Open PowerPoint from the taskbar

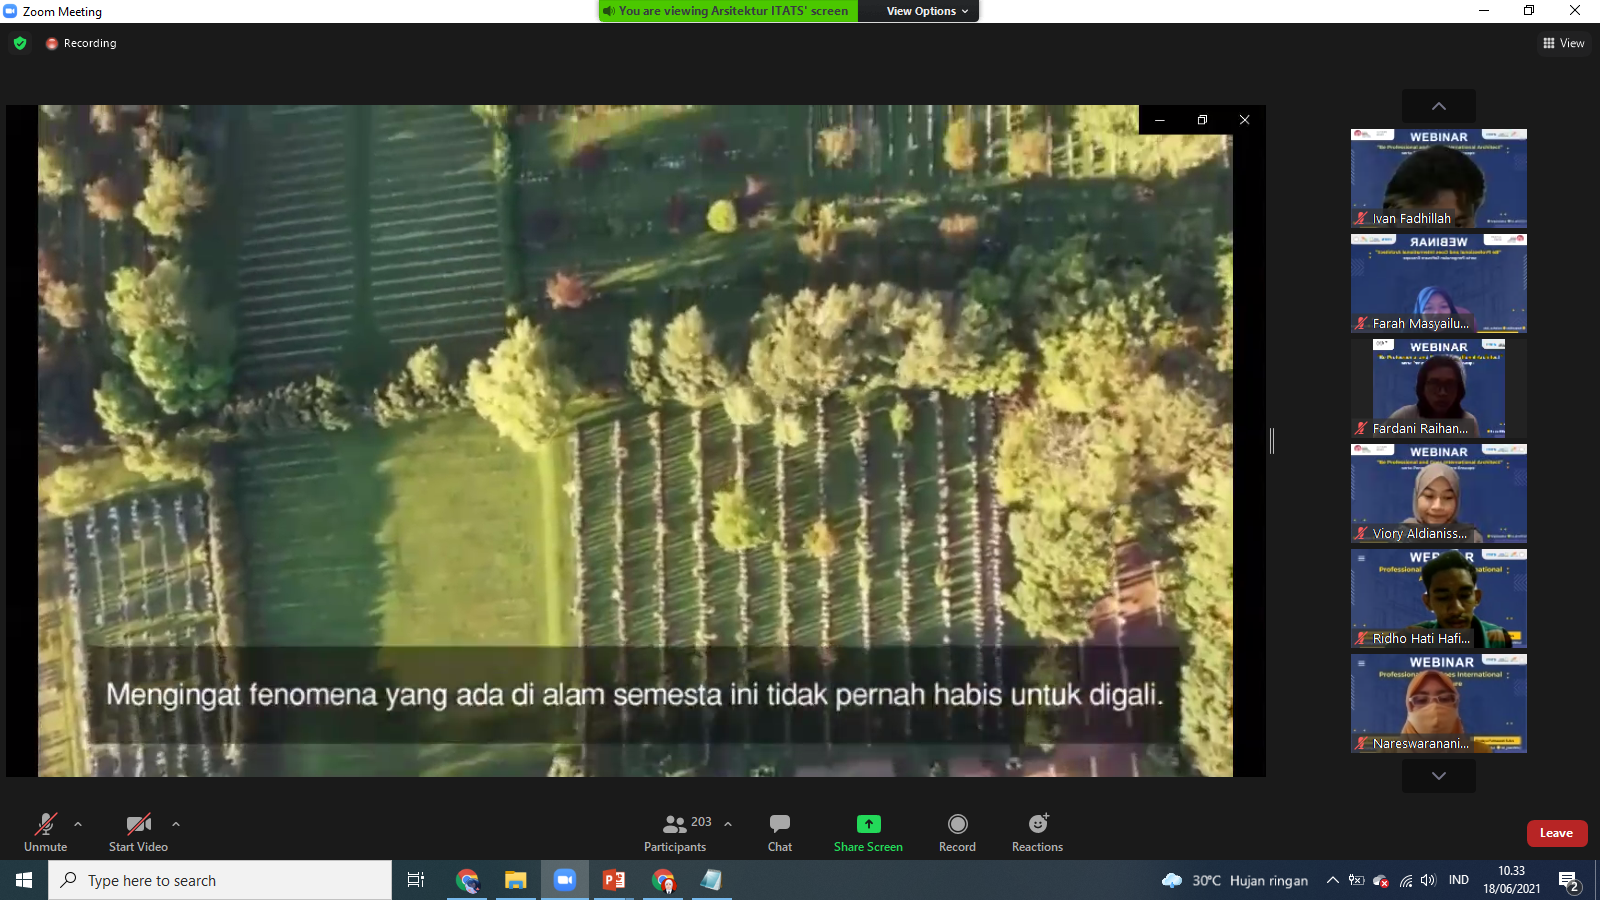614,880
